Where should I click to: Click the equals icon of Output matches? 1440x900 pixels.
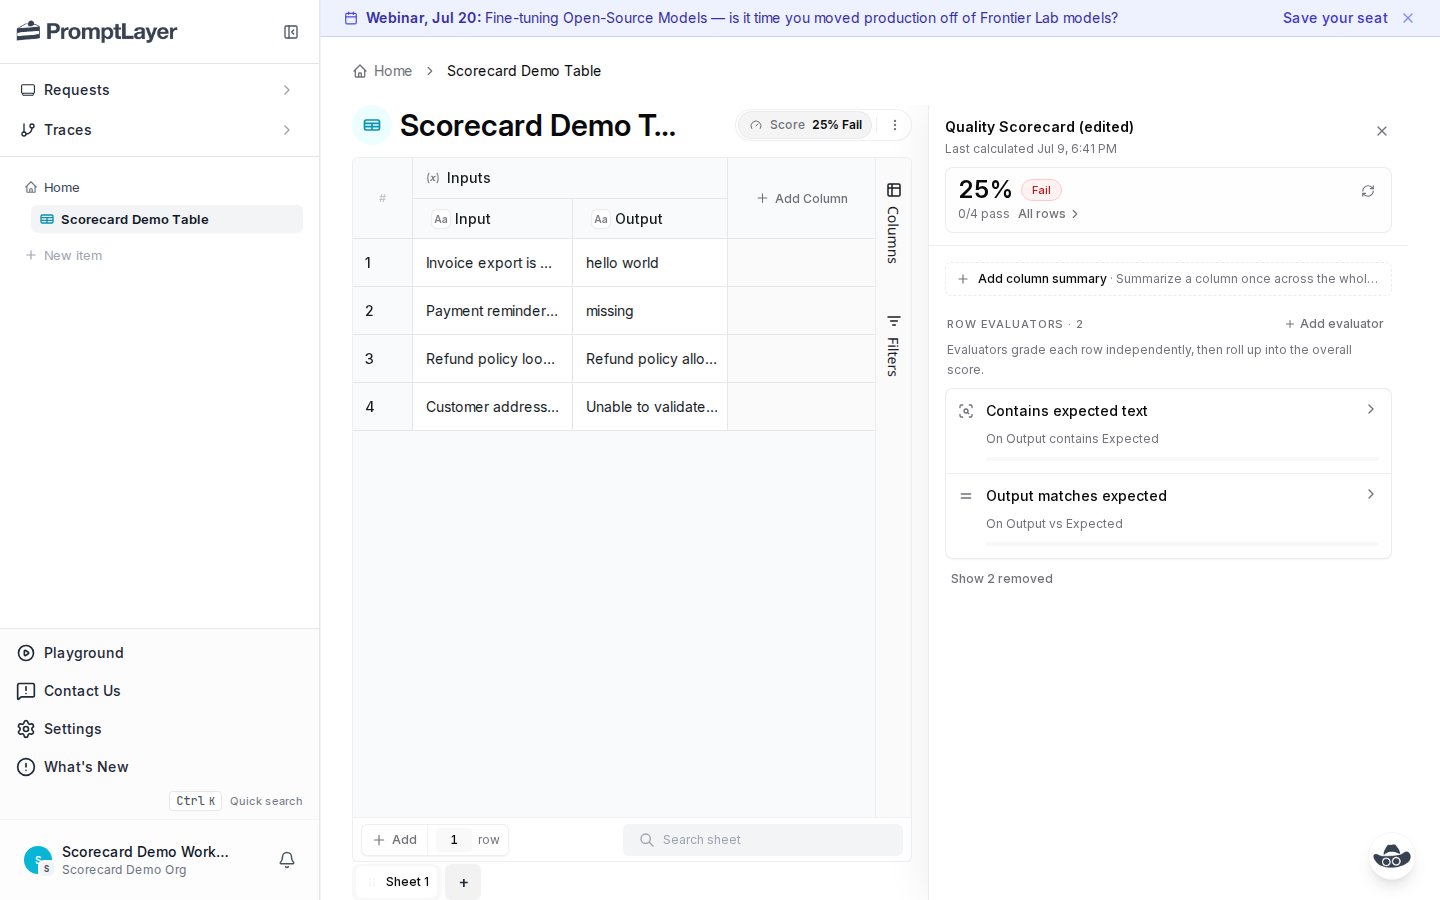[x=966, y=496]
